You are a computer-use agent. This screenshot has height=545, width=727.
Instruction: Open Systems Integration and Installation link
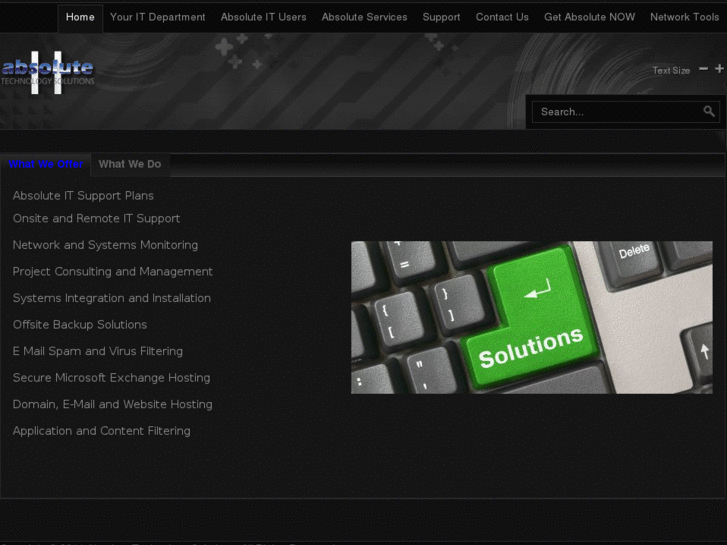112,298
